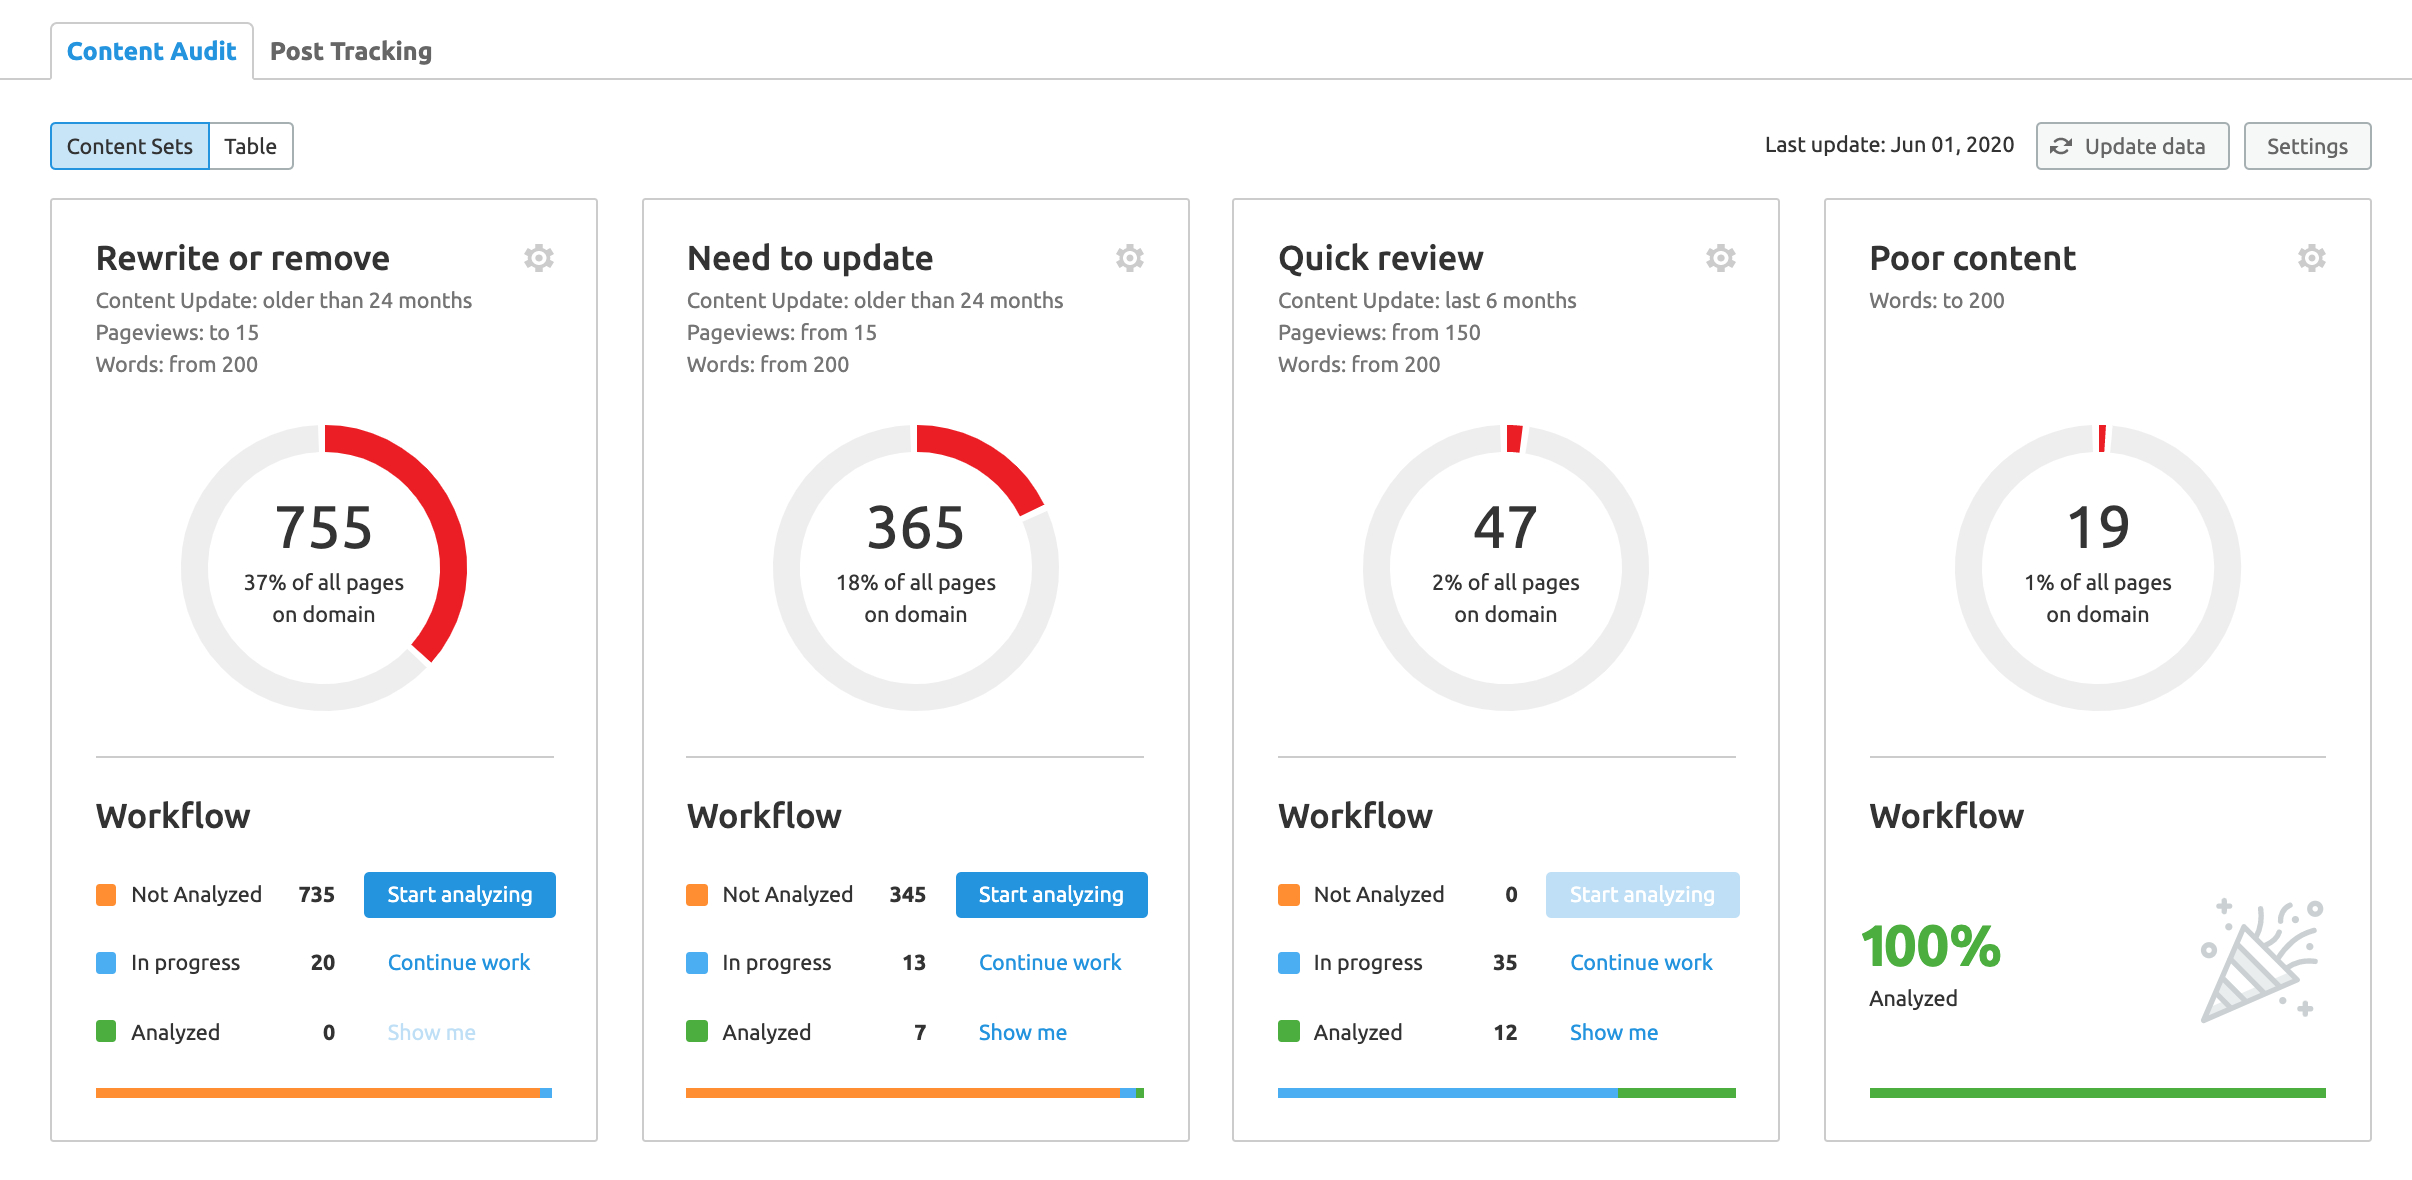Open the Settings button top right
Screen dimensions: 2412x1180
click(x=2307, y=145)
